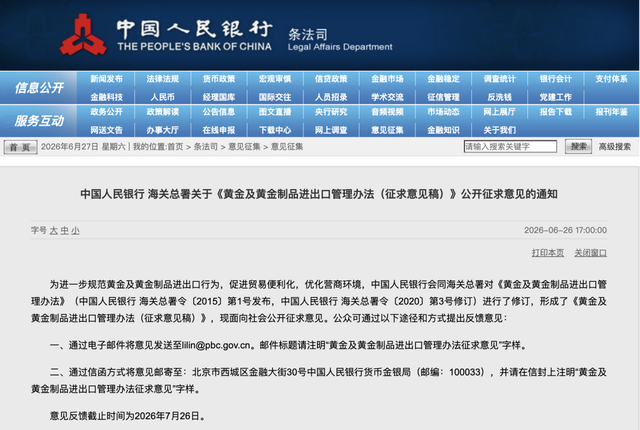Navigate to 金融市场

pos(387,79)
